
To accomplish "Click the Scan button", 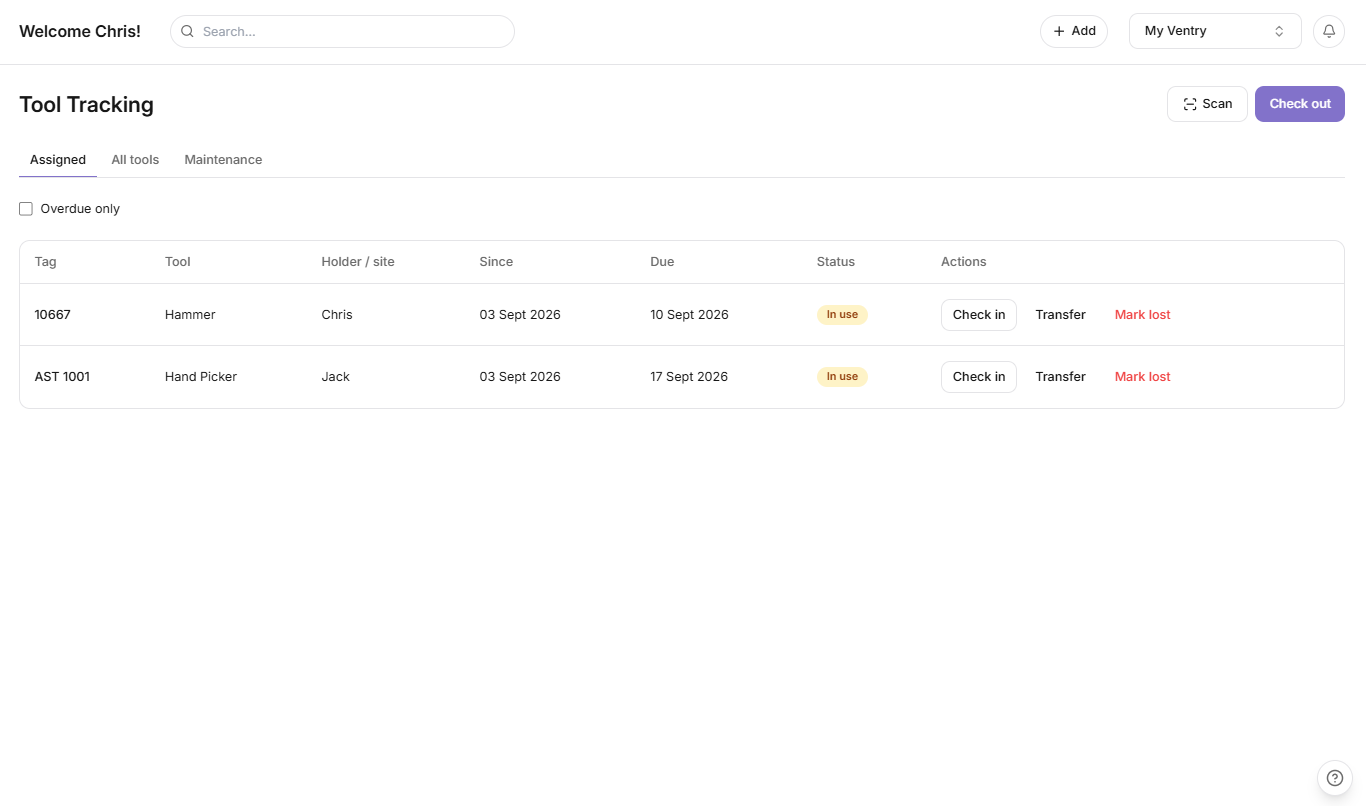I will (x=1207, y=104).
